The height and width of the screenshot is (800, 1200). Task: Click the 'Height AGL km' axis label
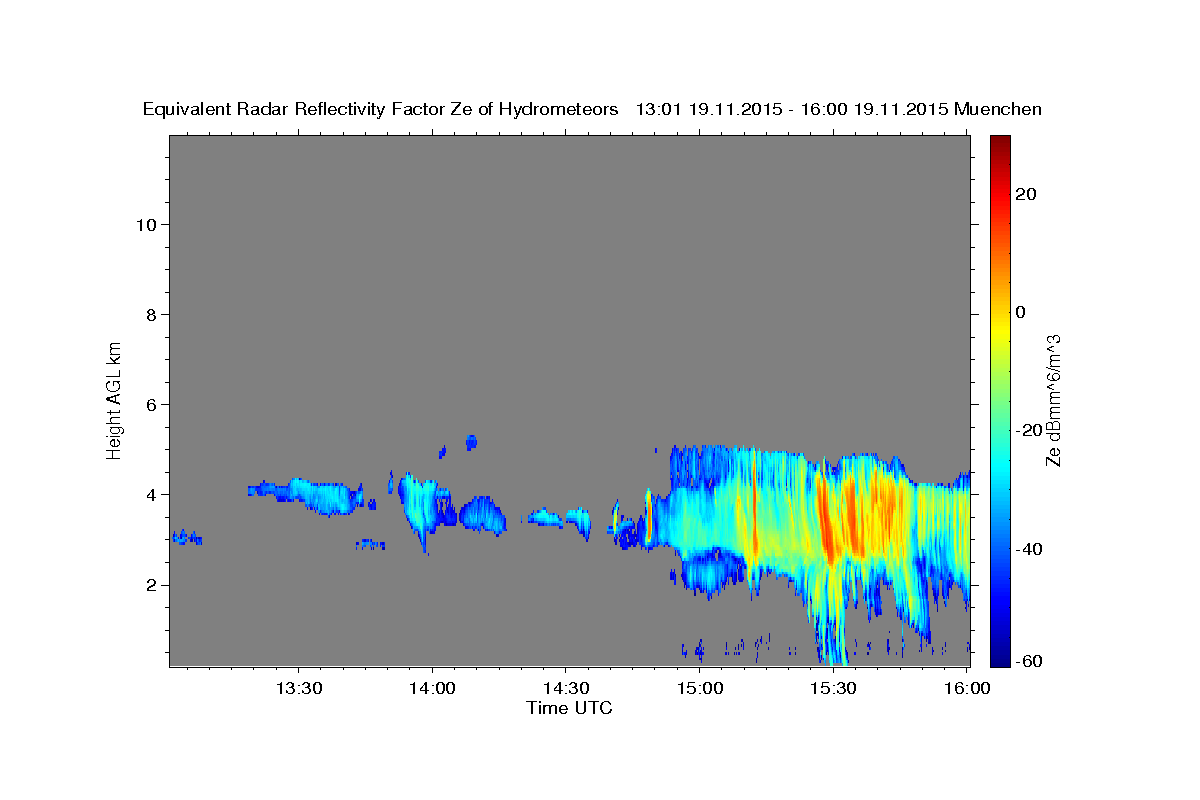(x=115, y=399)
